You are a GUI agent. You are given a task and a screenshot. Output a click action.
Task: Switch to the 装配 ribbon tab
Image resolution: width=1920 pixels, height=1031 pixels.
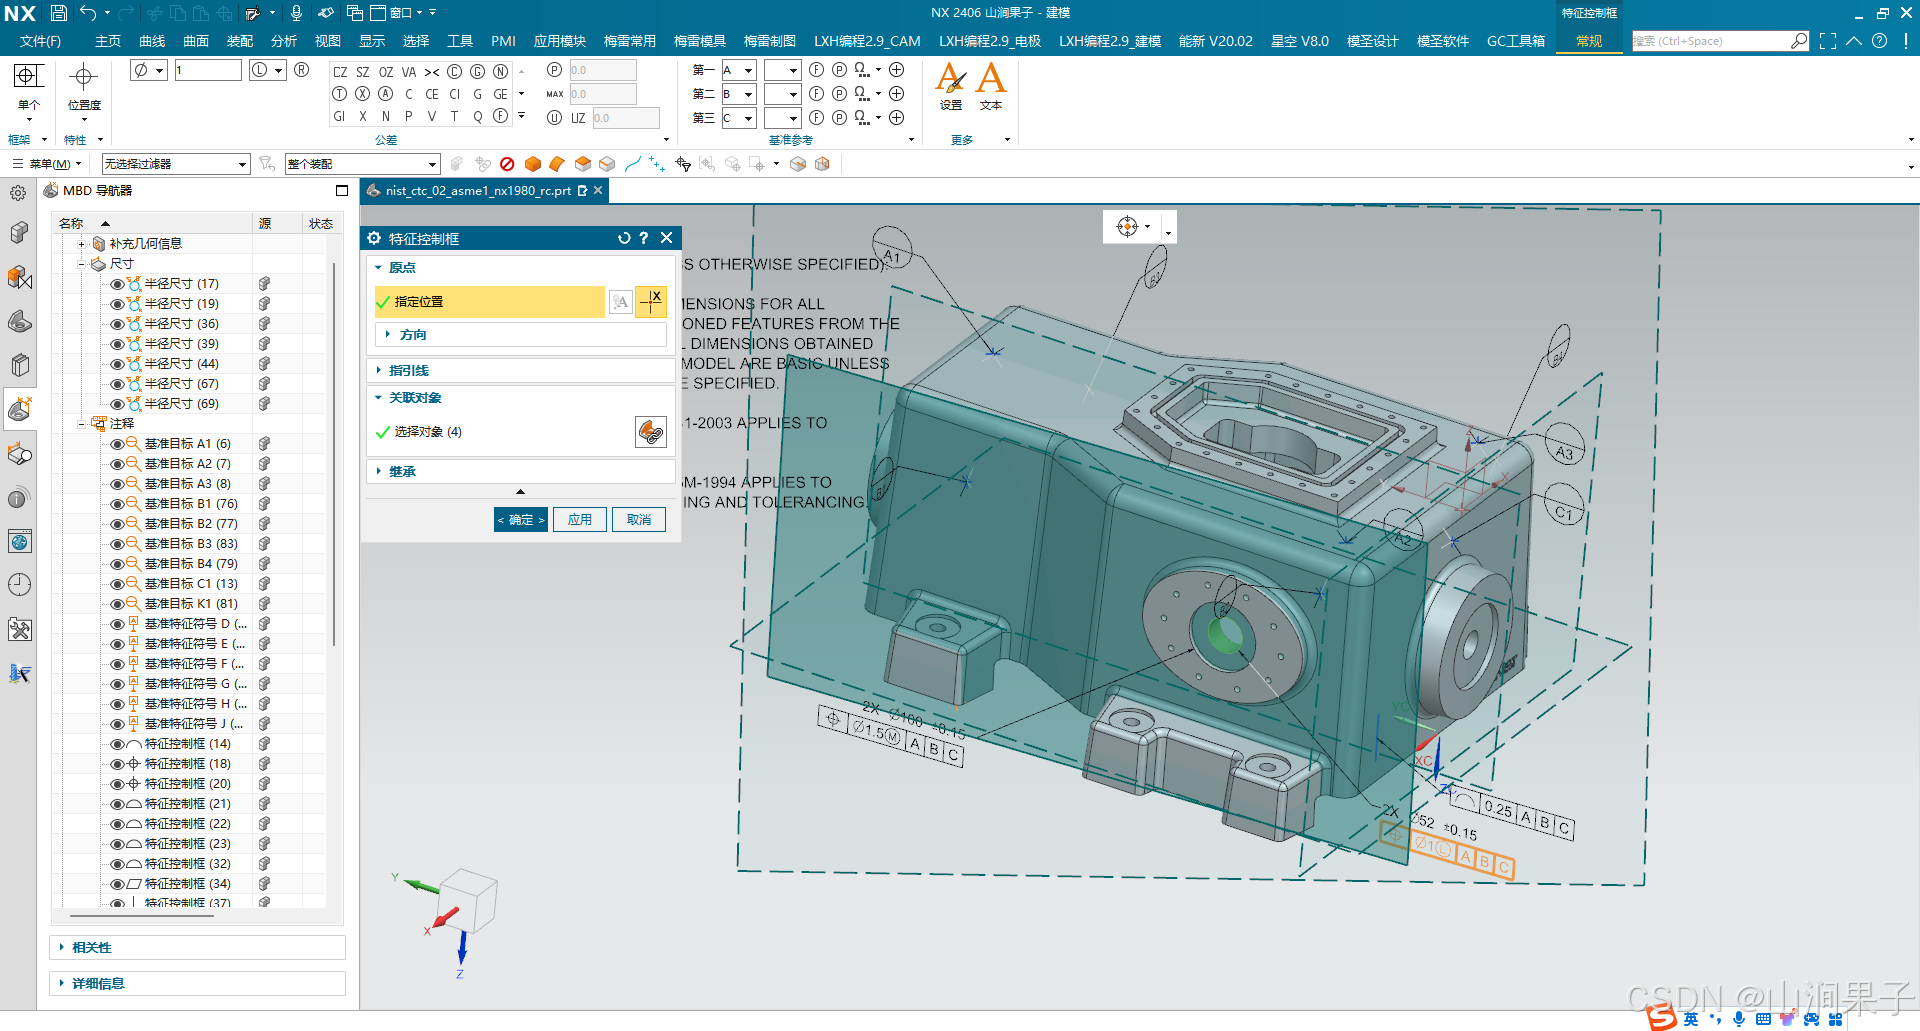[x=240, y=41]
